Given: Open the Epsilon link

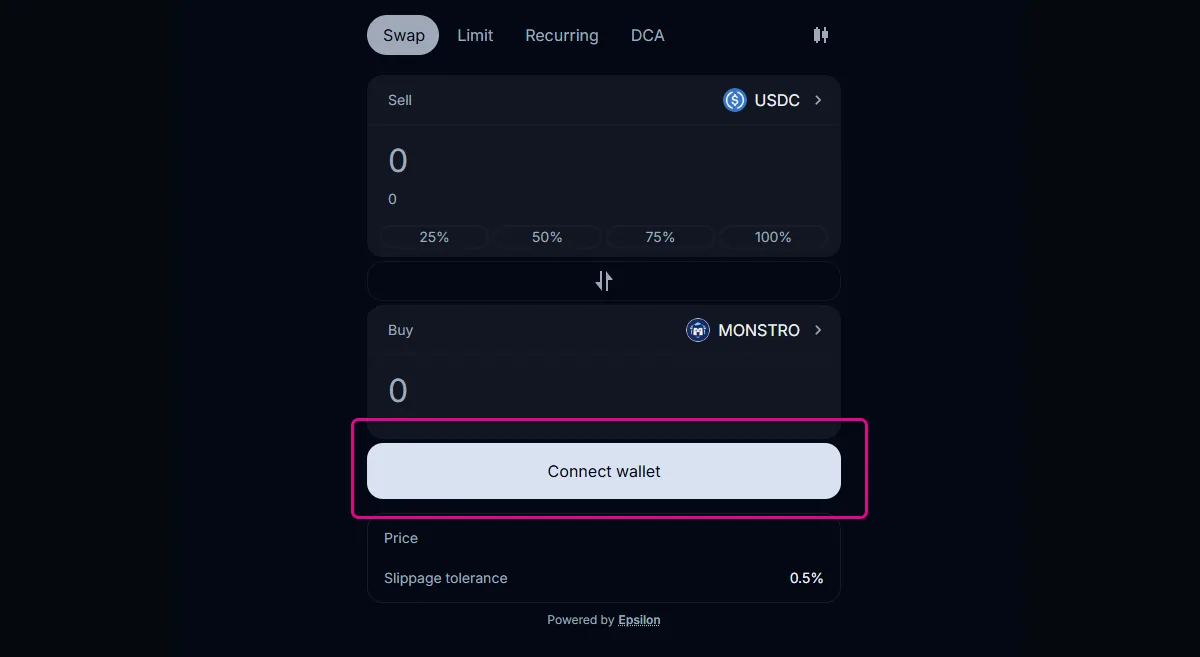Looking at the screenshot, I should [x=639, y=620].
